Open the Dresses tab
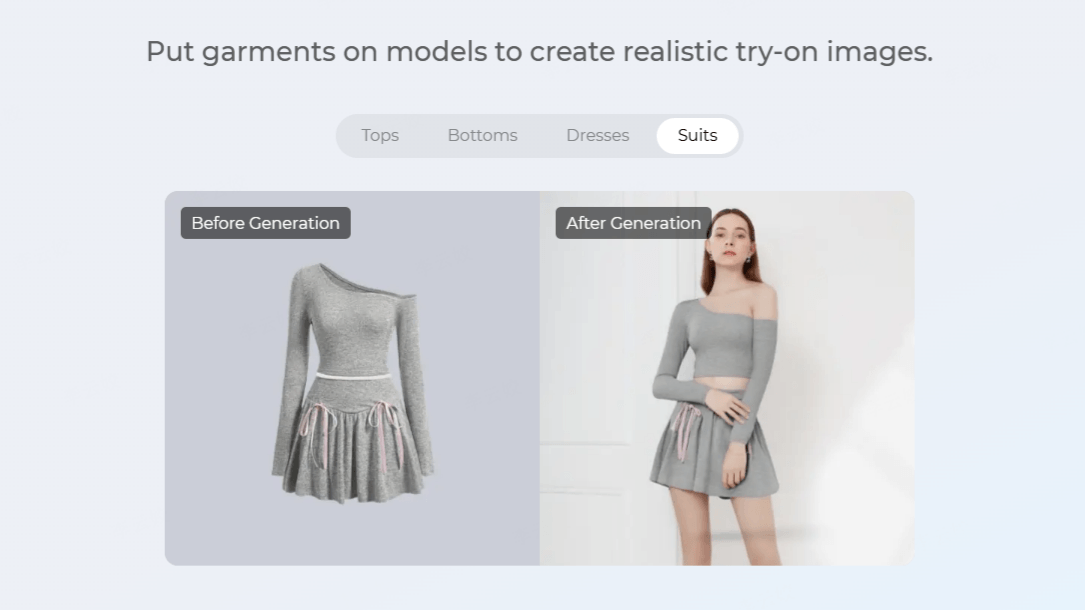Image resolution: width=1085 pixels, height=610 pixels. [x=597, y=136]
